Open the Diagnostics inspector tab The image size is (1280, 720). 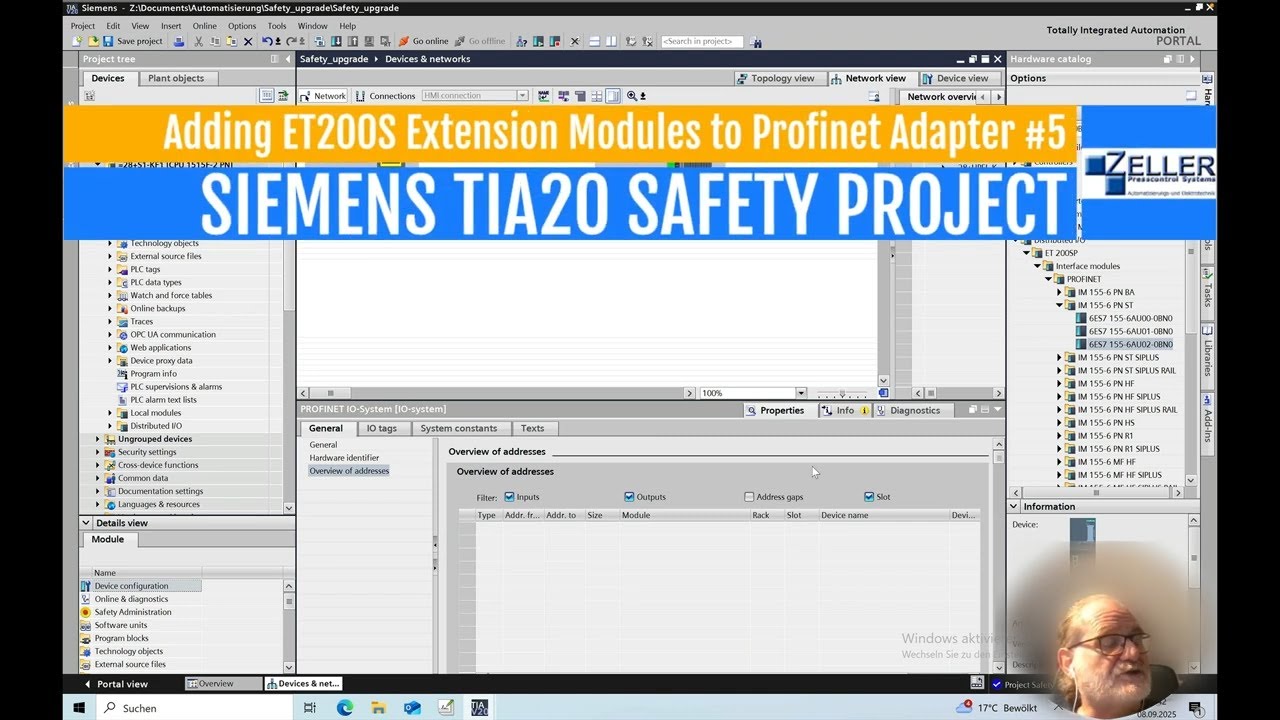908,410
